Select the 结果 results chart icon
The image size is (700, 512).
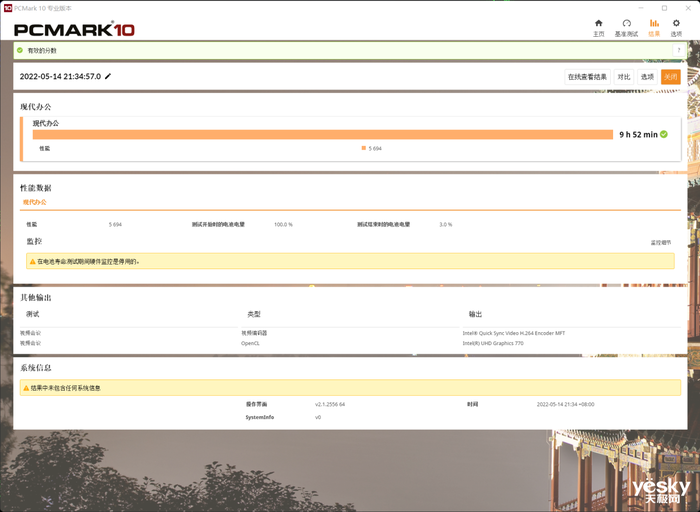tap(654, 23)
